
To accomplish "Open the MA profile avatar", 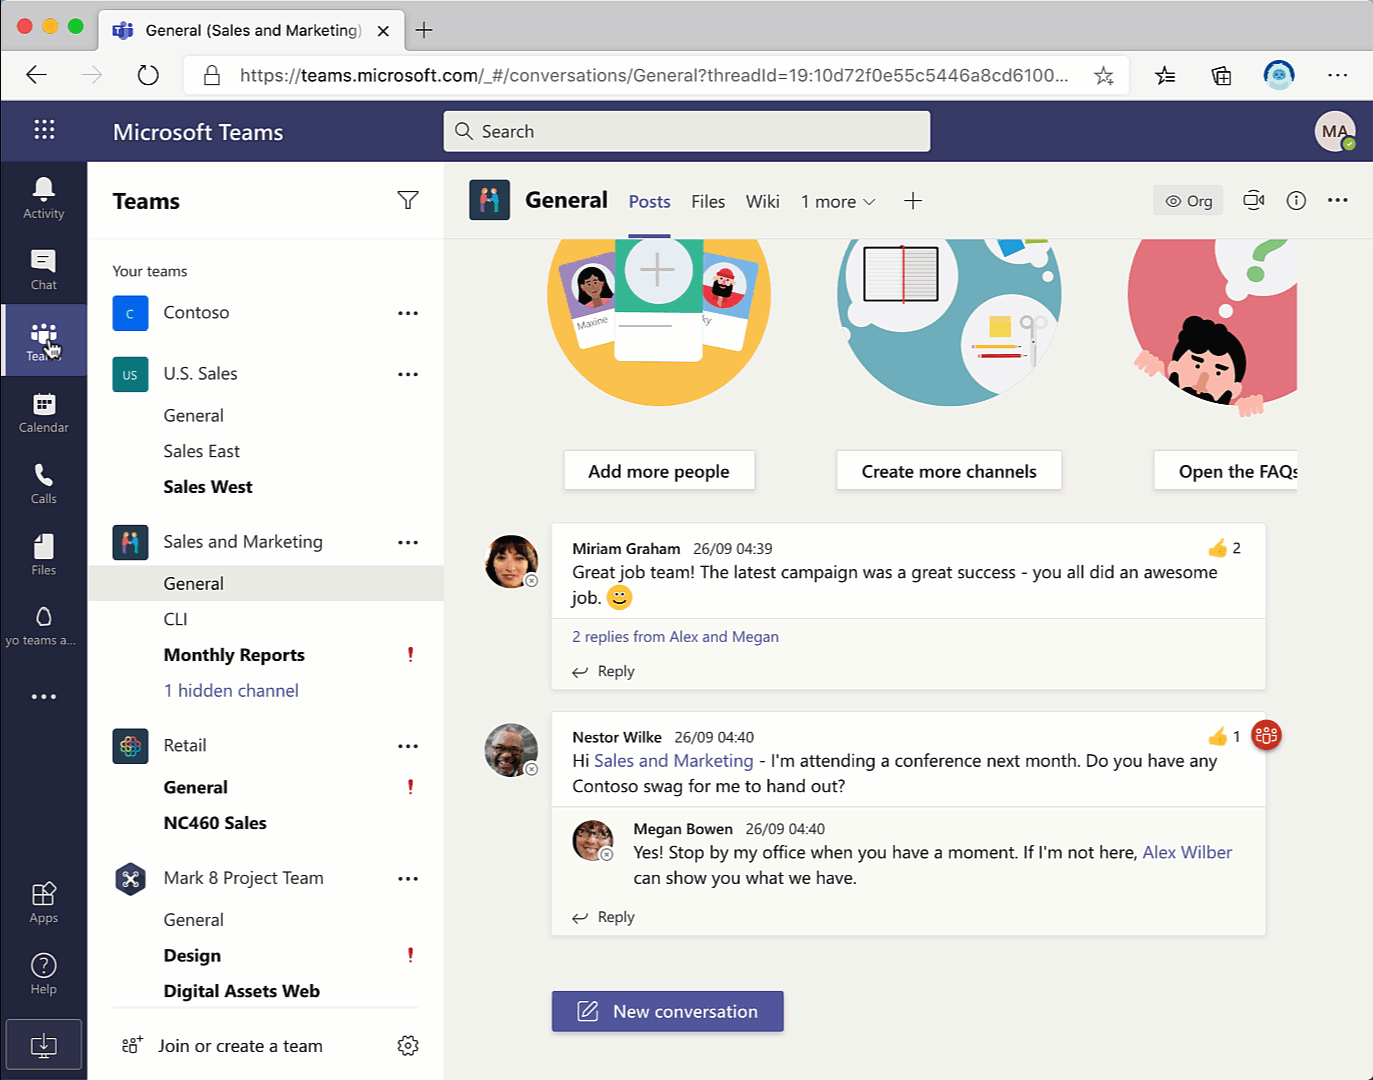I will click(x=1335, y=131).
